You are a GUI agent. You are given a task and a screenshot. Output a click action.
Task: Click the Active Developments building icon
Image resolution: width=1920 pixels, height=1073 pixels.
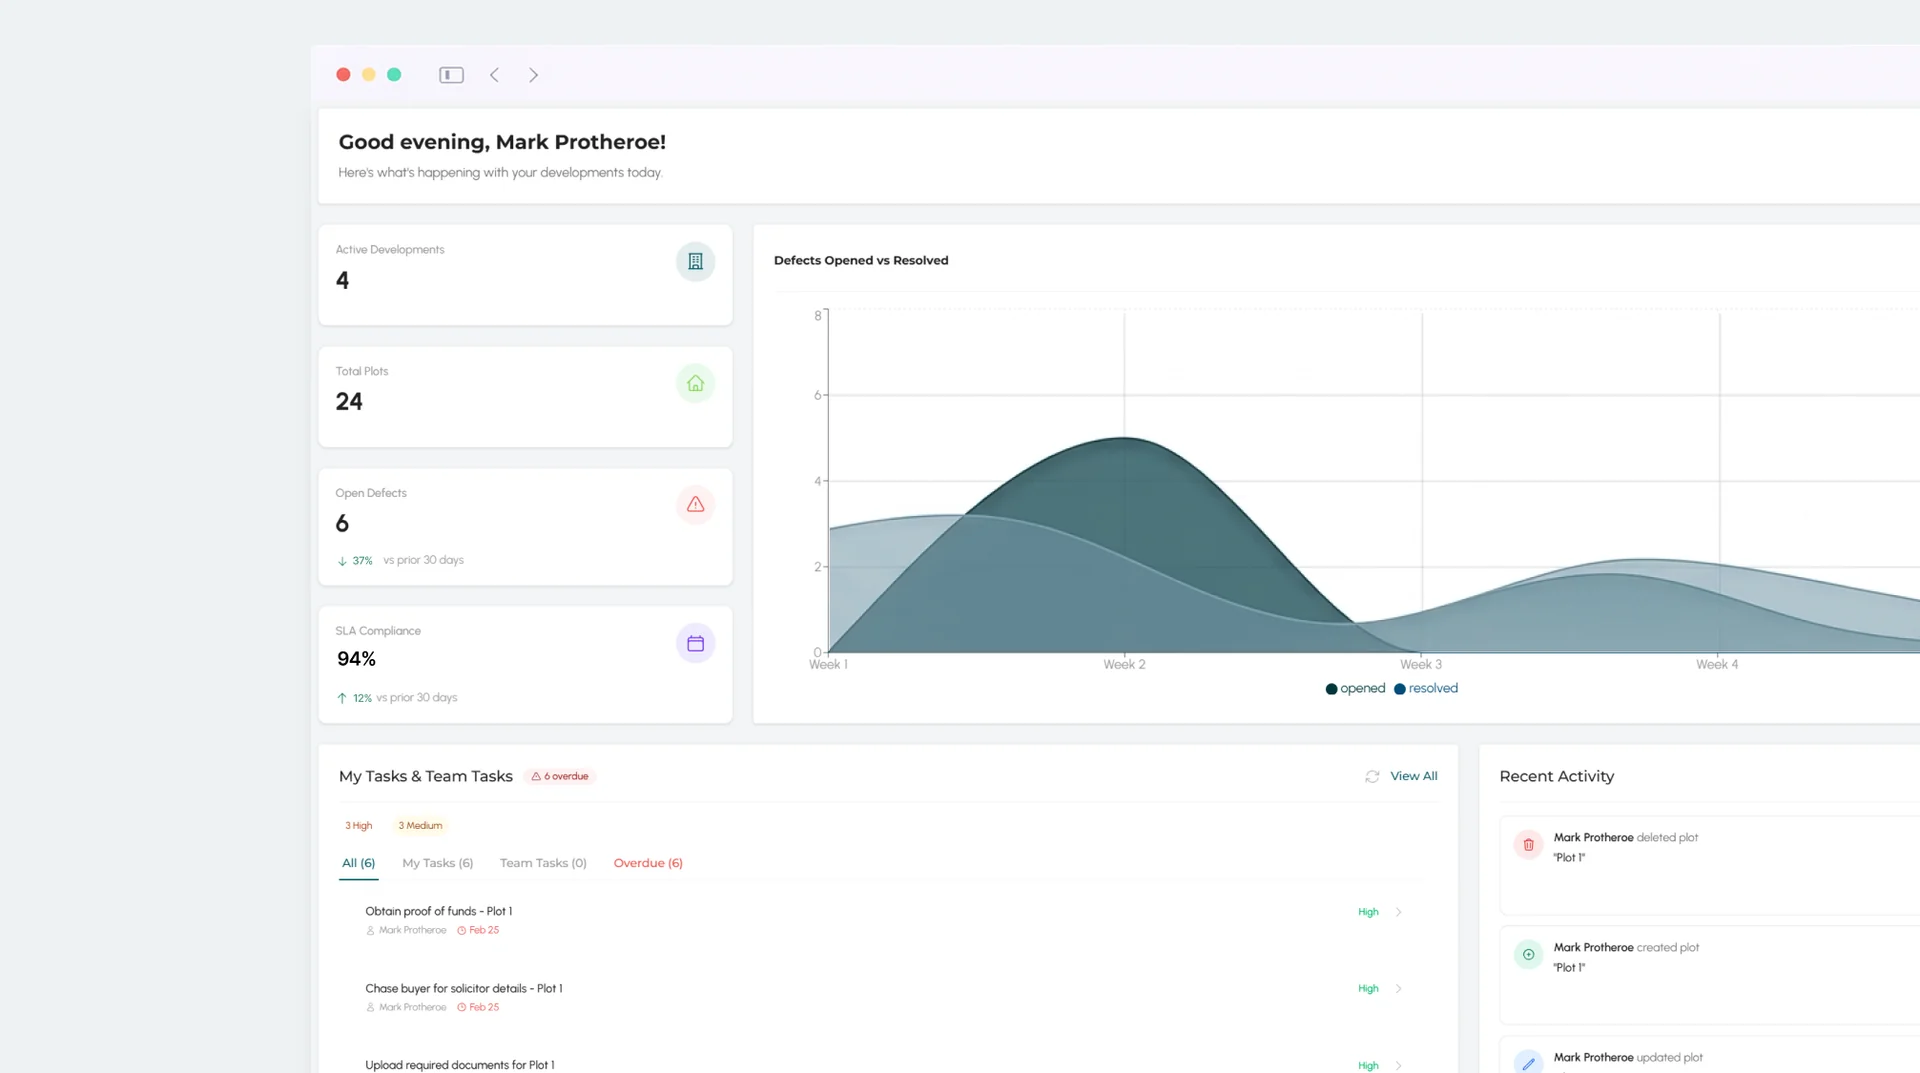pyautogui.click(x=695, y=262)
